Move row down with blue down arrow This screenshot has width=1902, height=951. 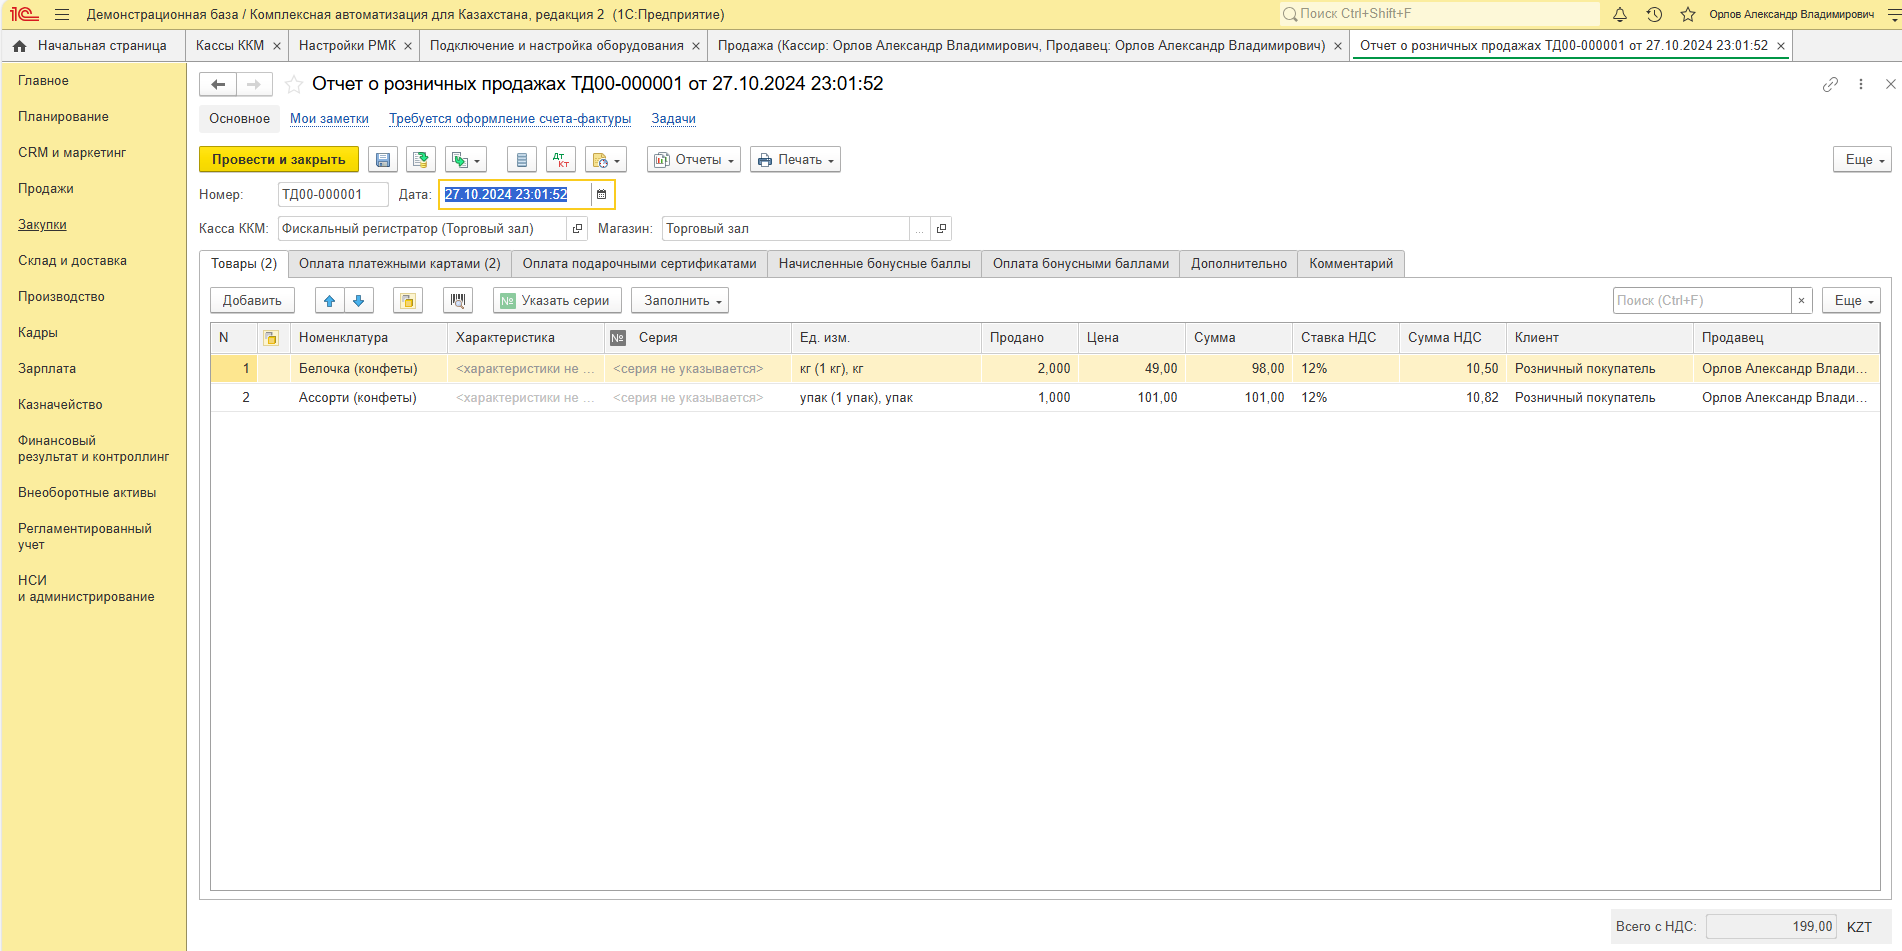point(359,301)
